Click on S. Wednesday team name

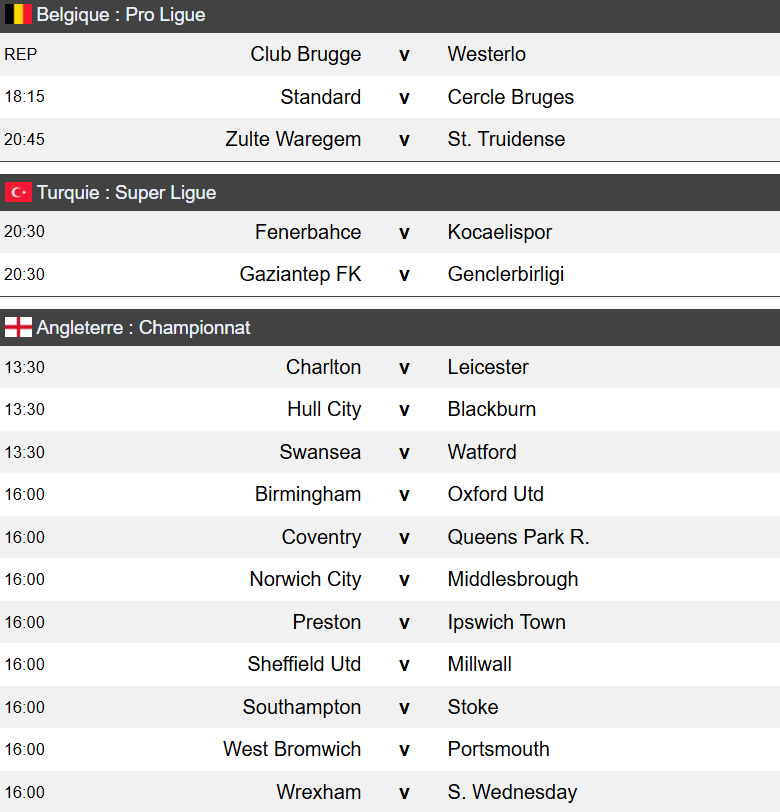tap(512, 792)
